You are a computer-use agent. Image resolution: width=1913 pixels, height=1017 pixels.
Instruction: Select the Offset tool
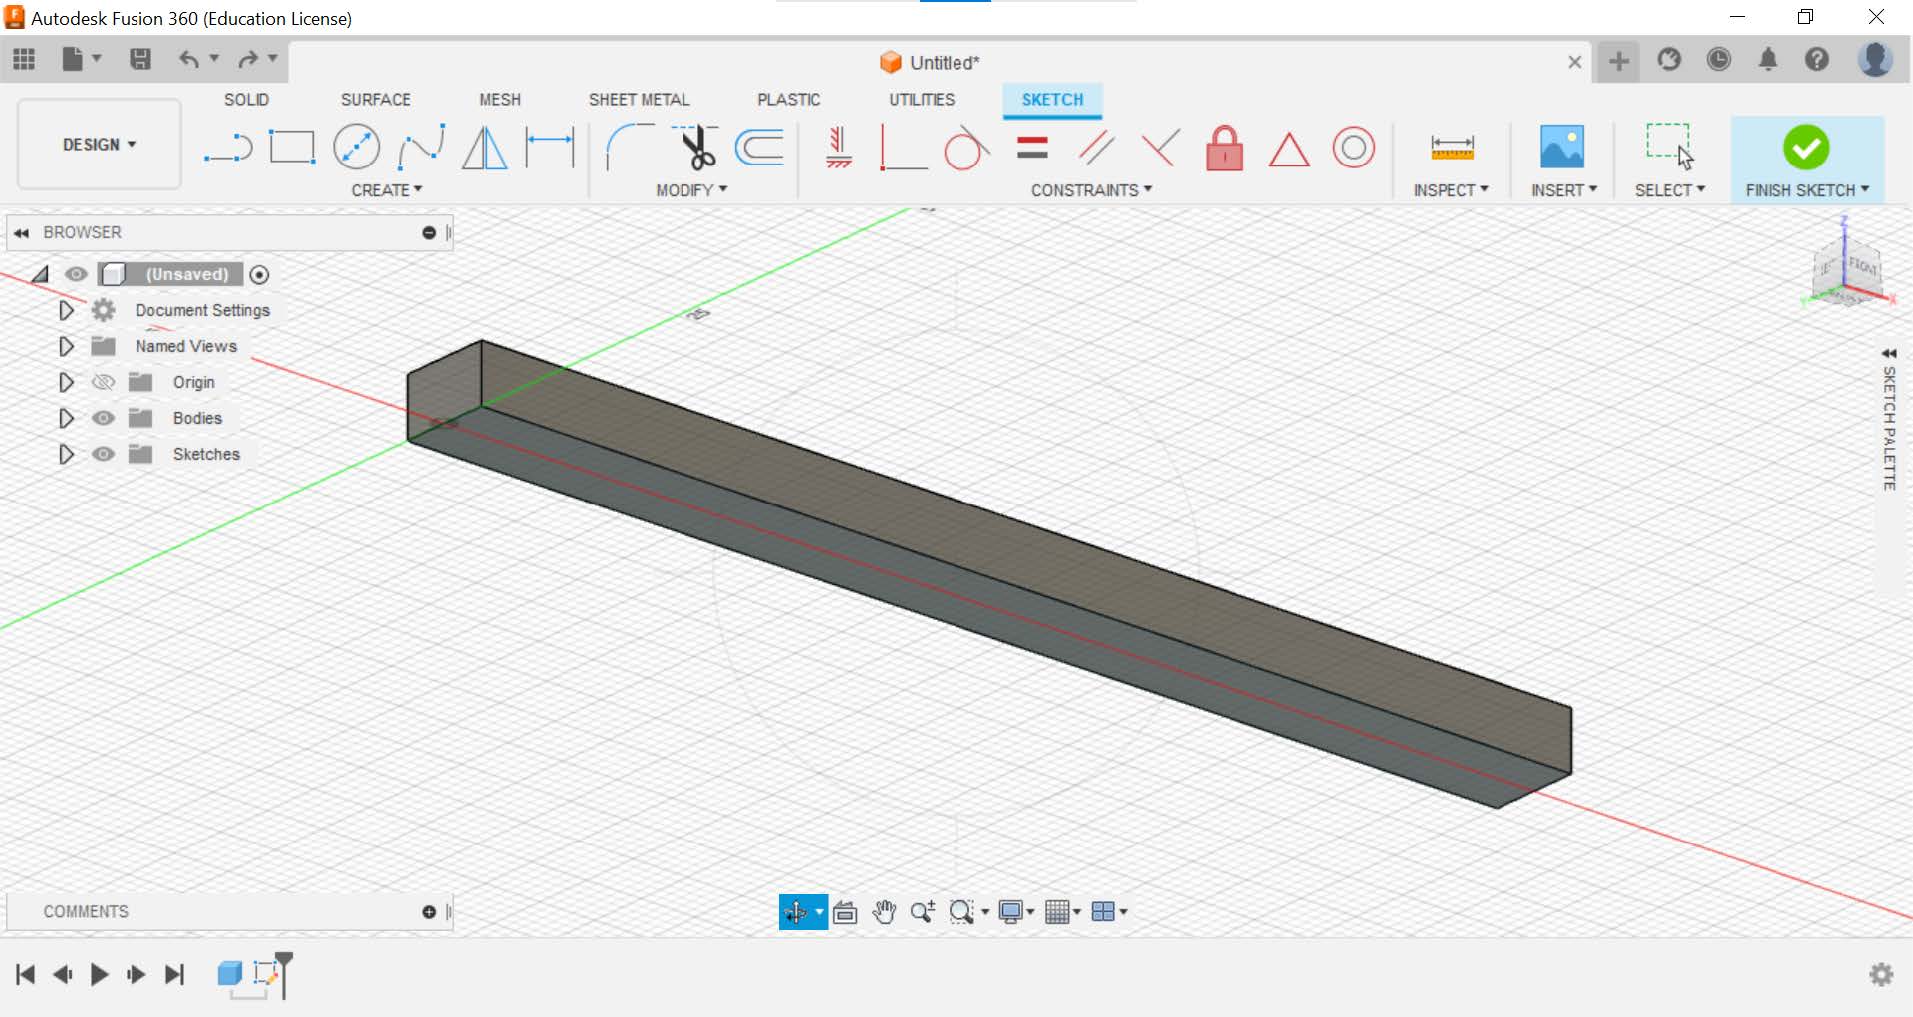point(759,148)
